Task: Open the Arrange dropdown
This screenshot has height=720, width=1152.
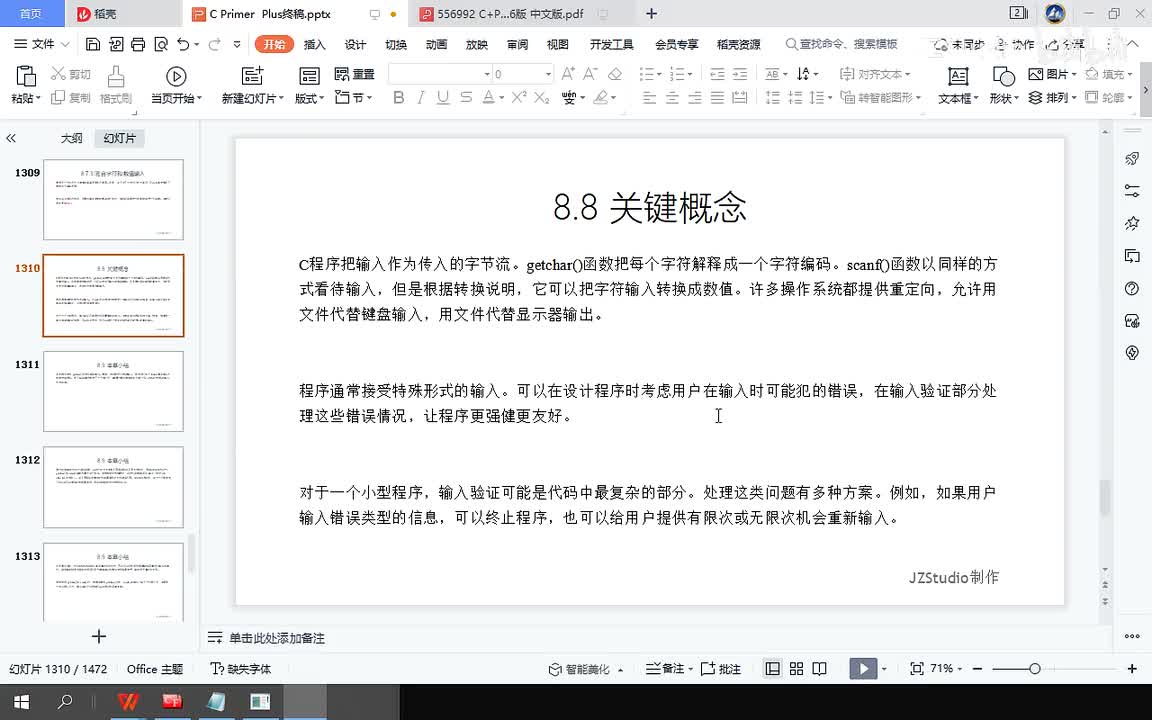Action: click(x=1052, y=98)
